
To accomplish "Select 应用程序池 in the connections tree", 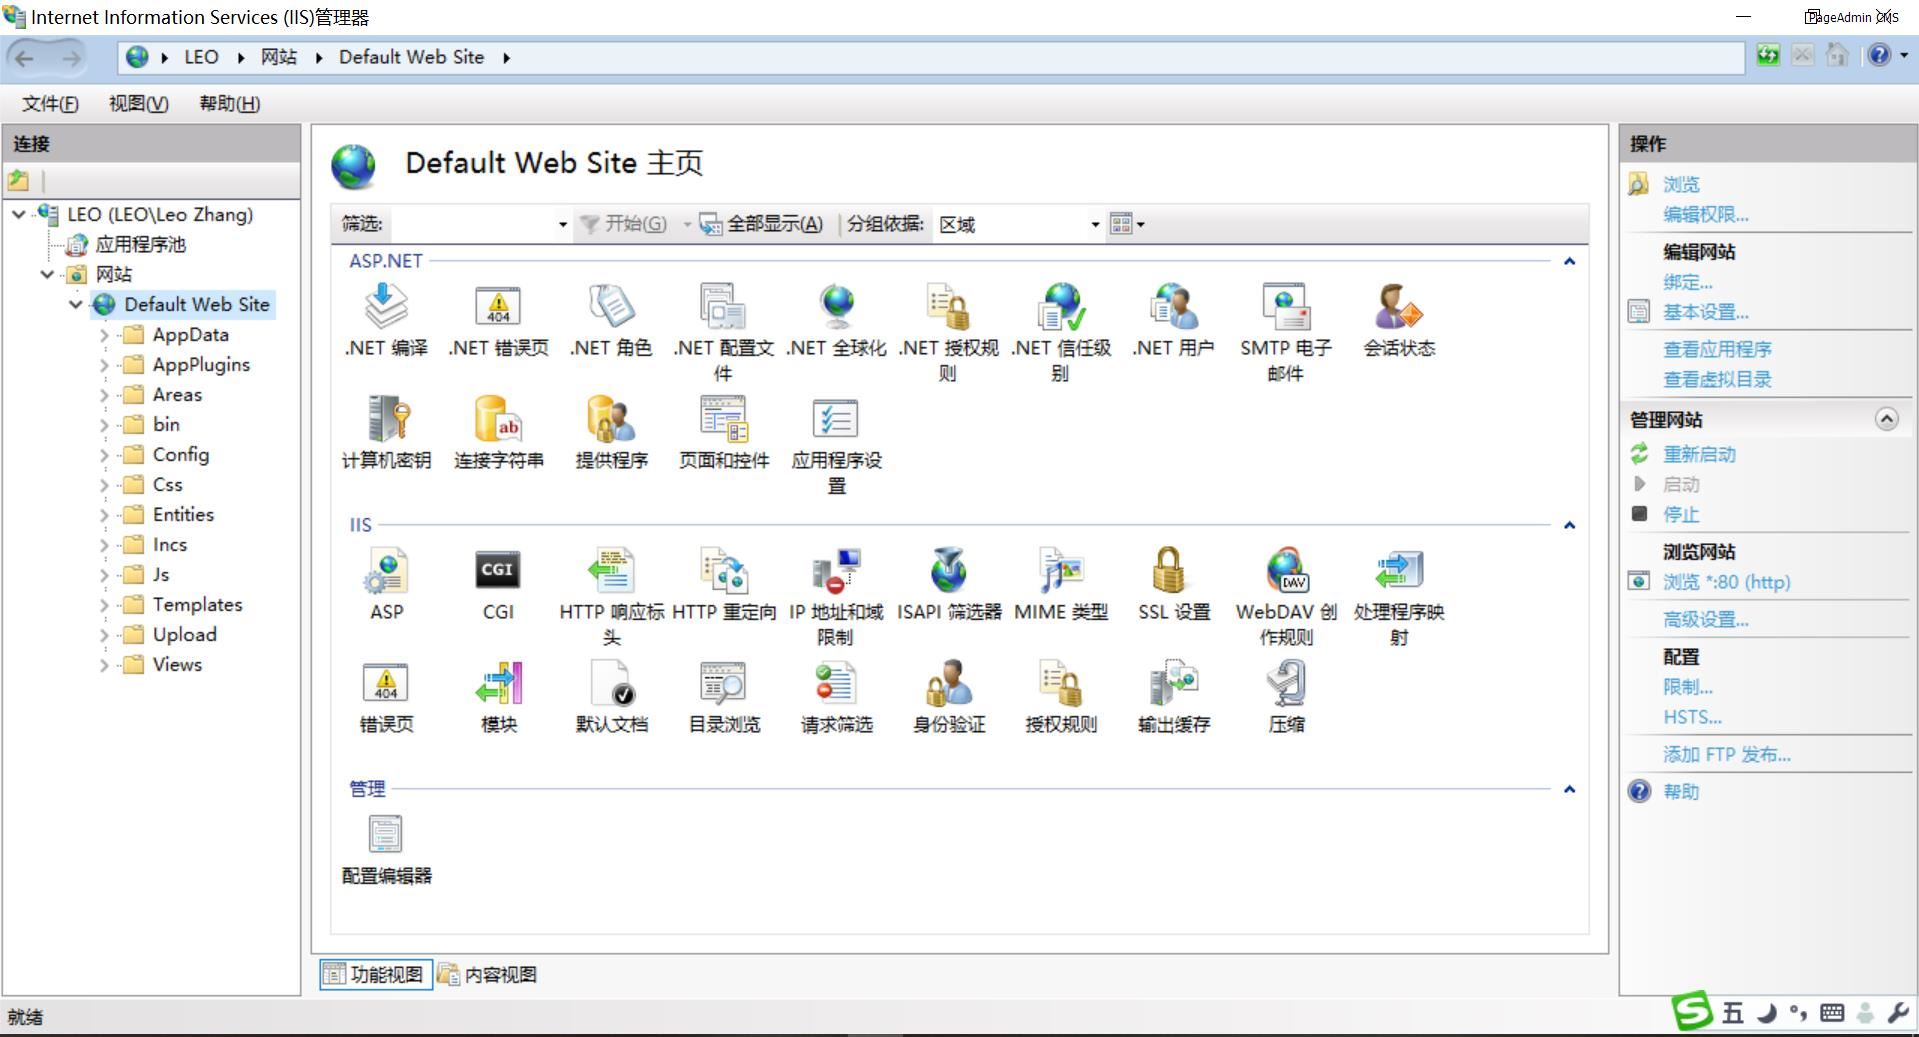I will (x=140, y=245).
